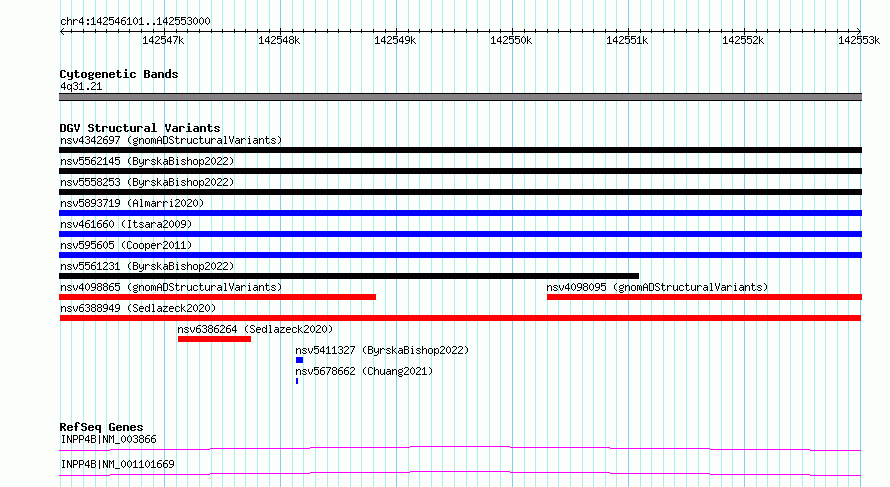Select the red bar under nsv4098865

click(x=217, y=297)
